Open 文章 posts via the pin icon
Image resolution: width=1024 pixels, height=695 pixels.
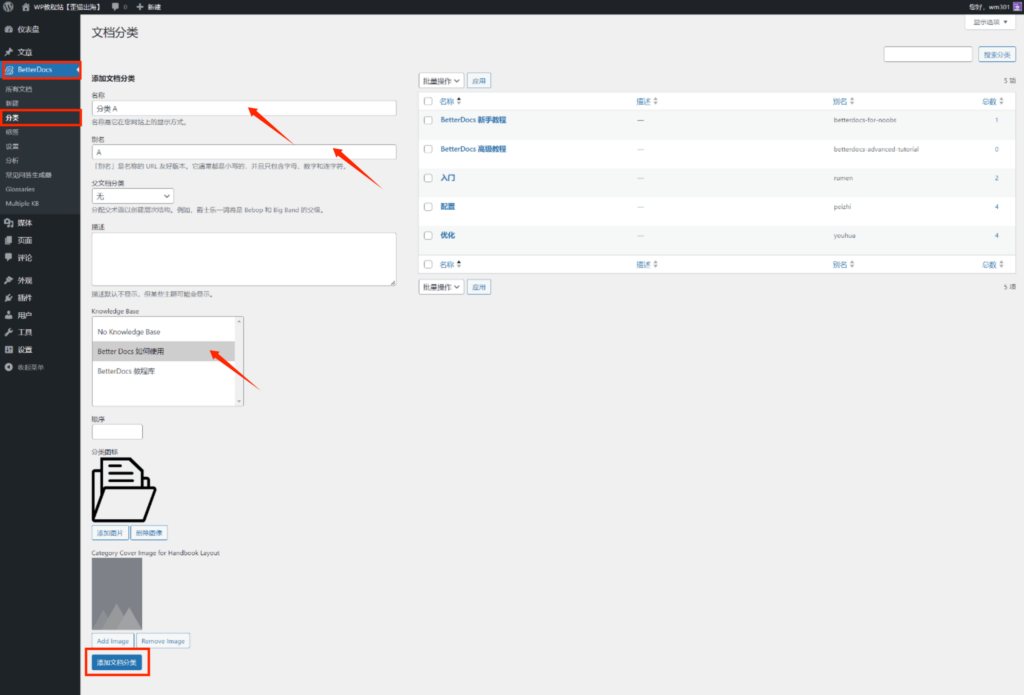(x=8, y=52)
